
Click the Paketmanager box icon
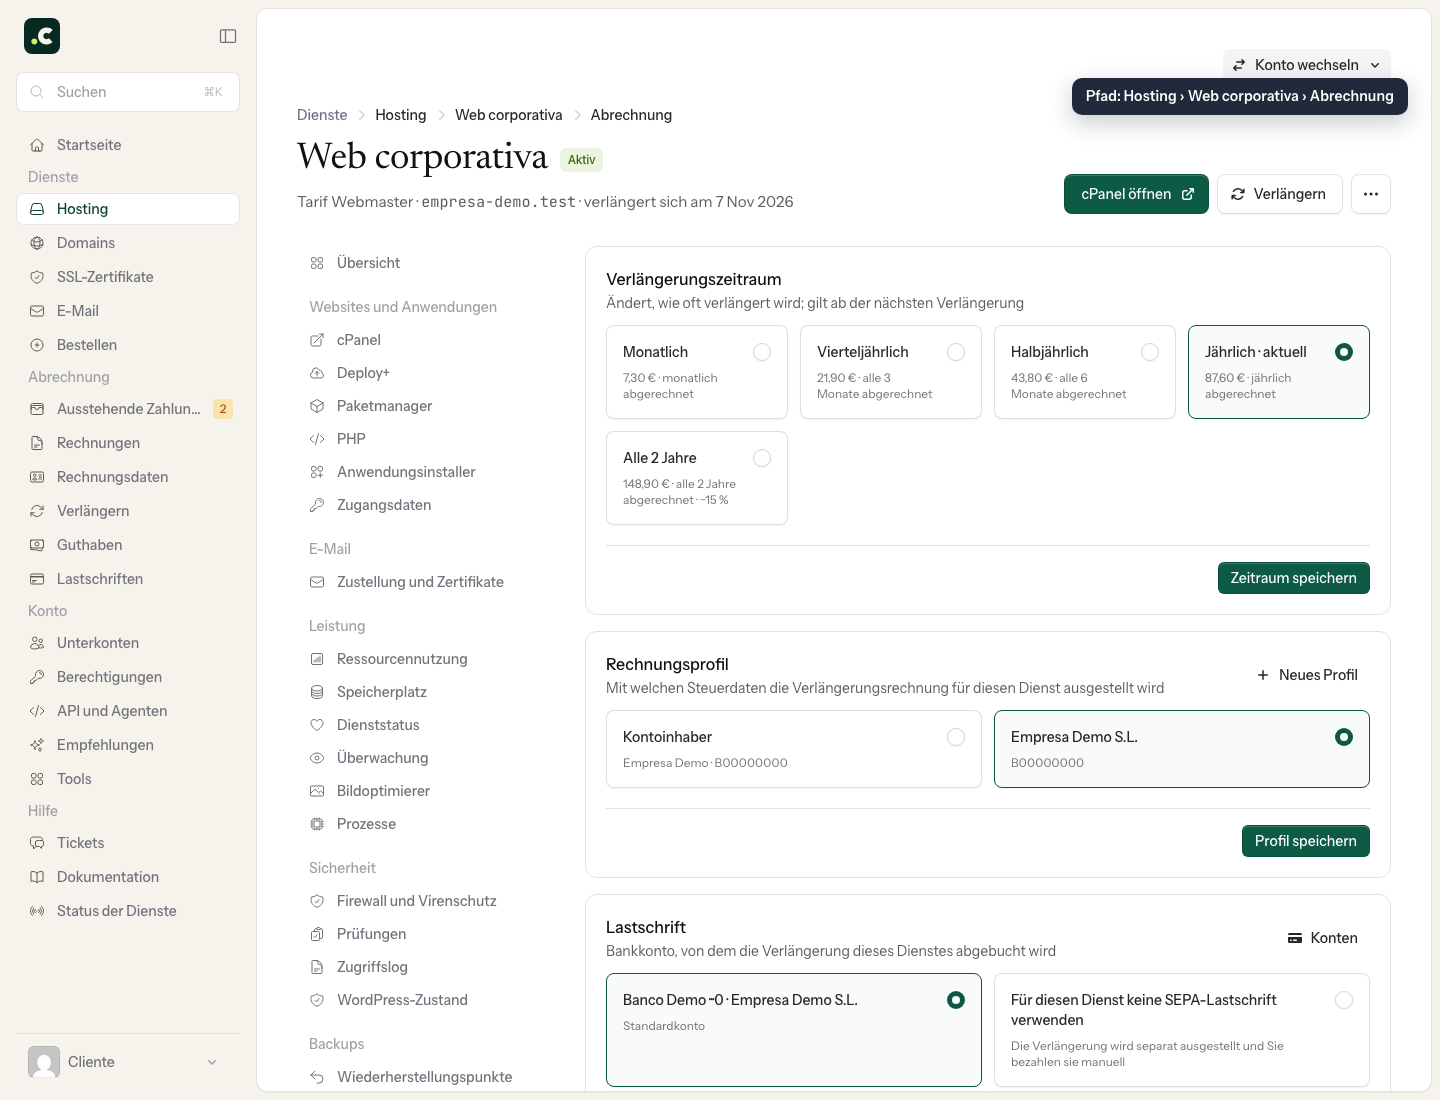click(317, 406)
